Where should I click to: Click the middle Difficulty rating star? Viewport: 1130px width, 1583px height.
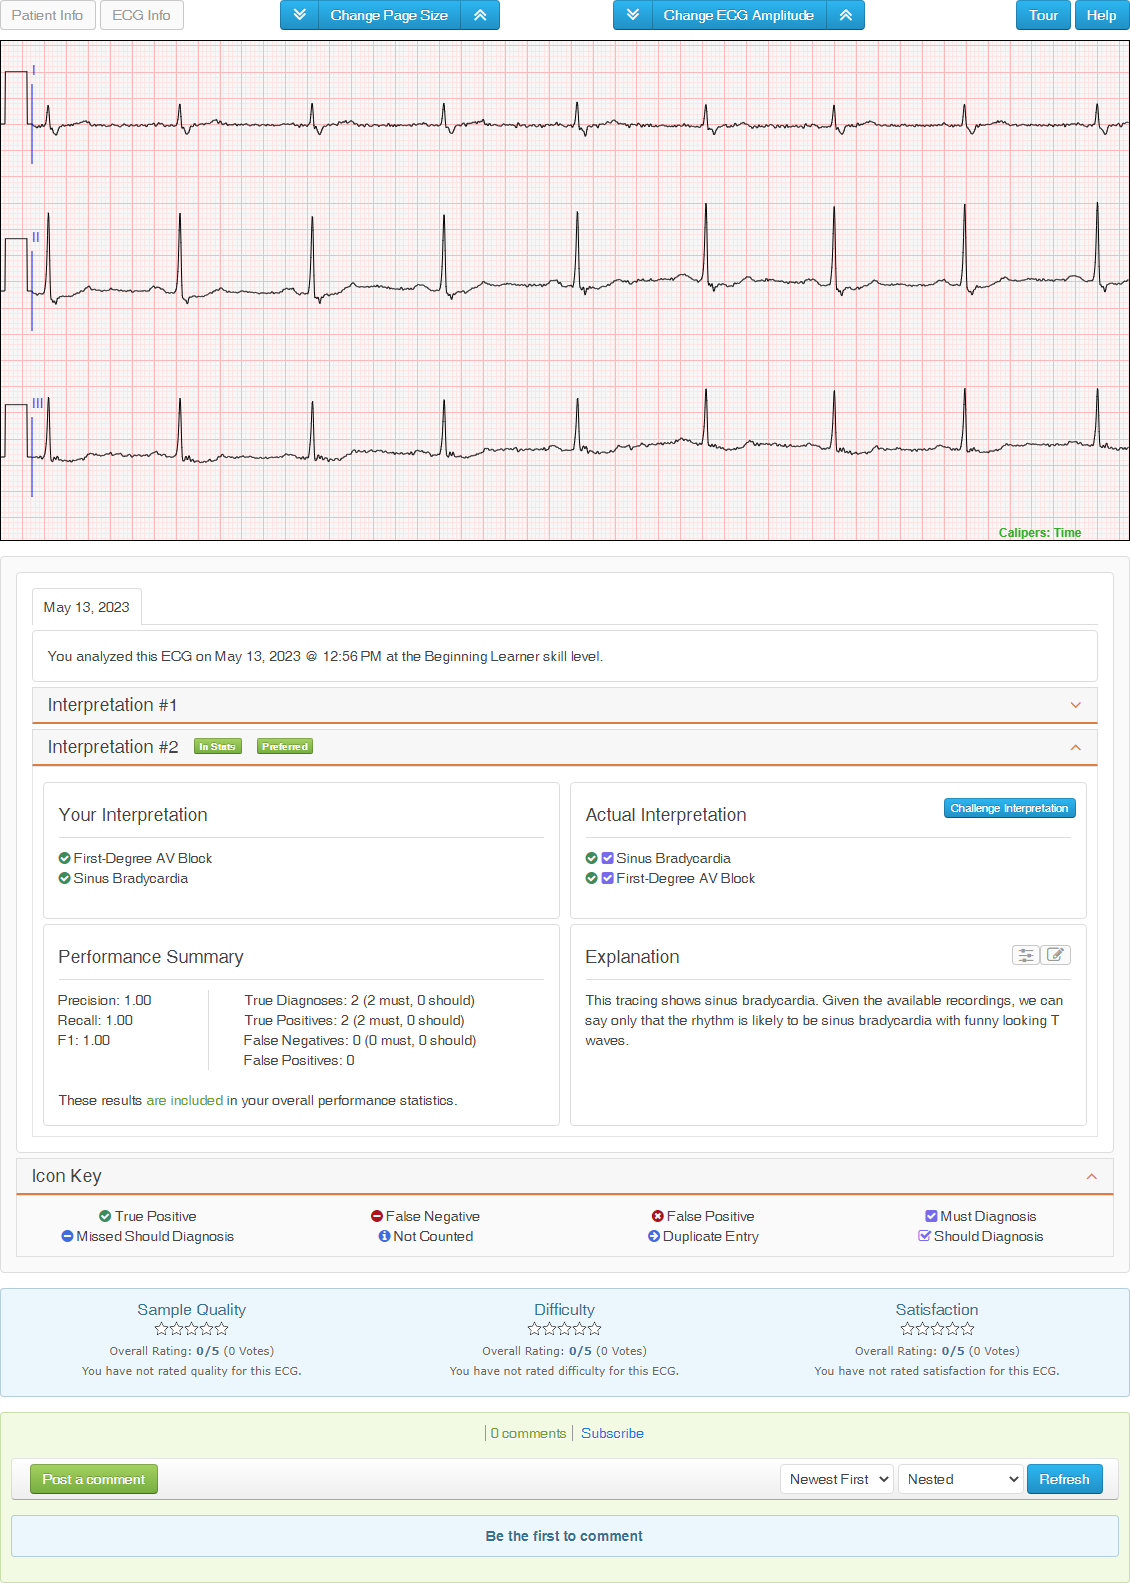pos(564,1329)
